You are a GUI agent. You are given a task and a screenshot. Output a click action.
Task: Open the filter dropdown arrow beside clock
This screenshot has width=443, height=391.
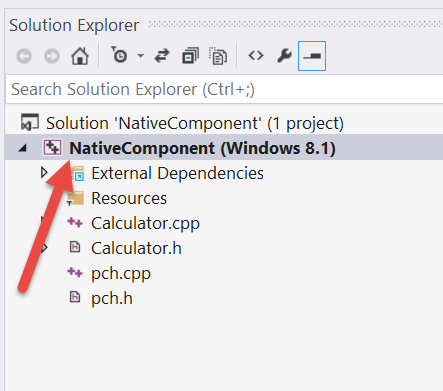coord(141,56)
